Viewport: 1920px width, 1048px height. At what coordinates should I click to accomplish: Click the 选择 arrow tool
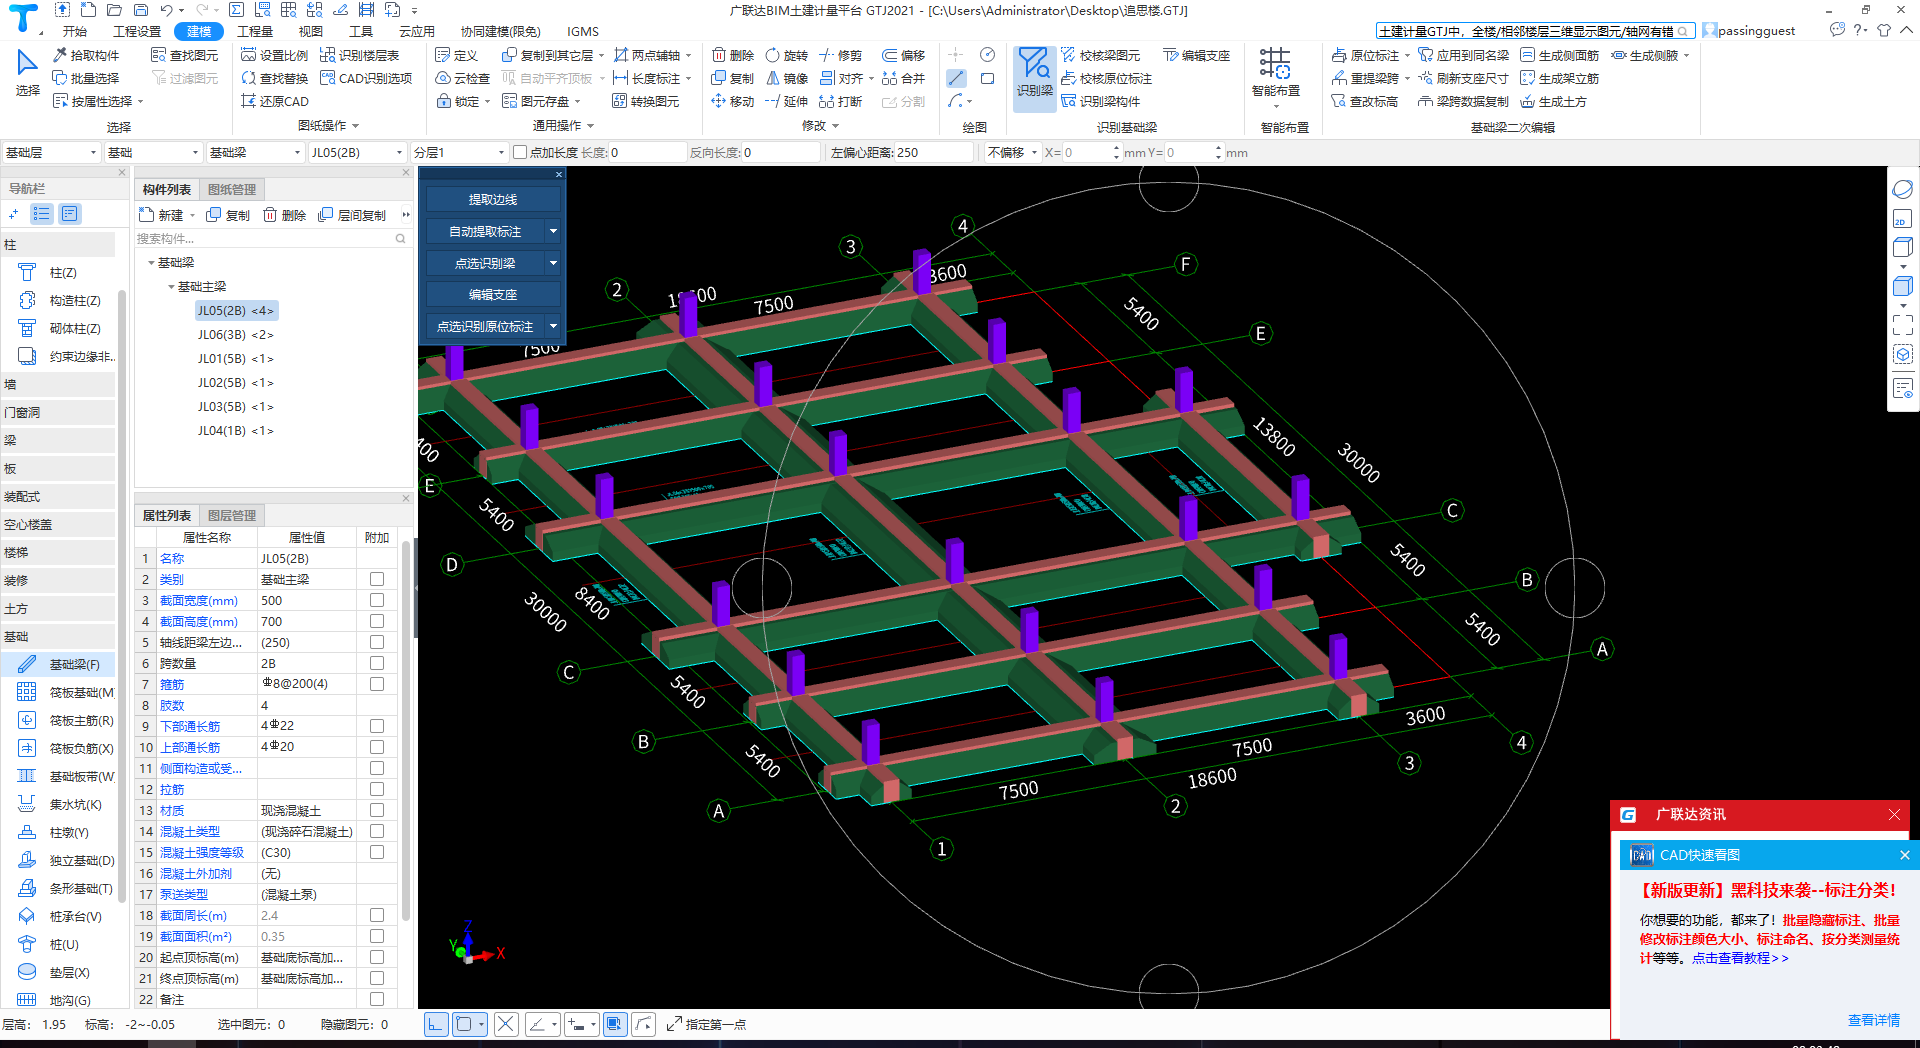[27, 73]
